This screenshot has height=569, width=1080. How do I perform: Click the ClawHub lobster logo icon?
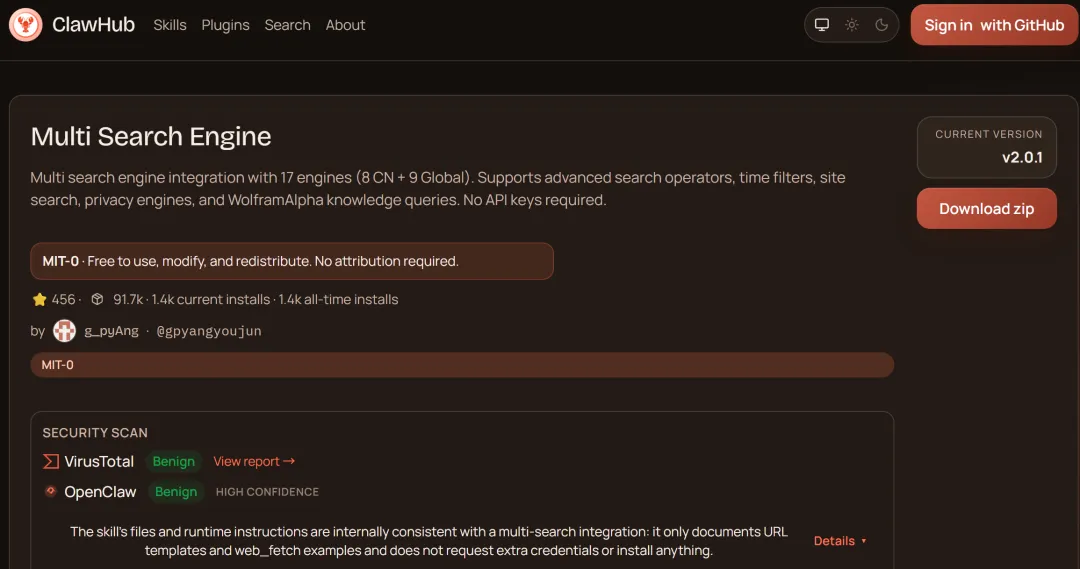pyautogui.click(x=25, y=25)
